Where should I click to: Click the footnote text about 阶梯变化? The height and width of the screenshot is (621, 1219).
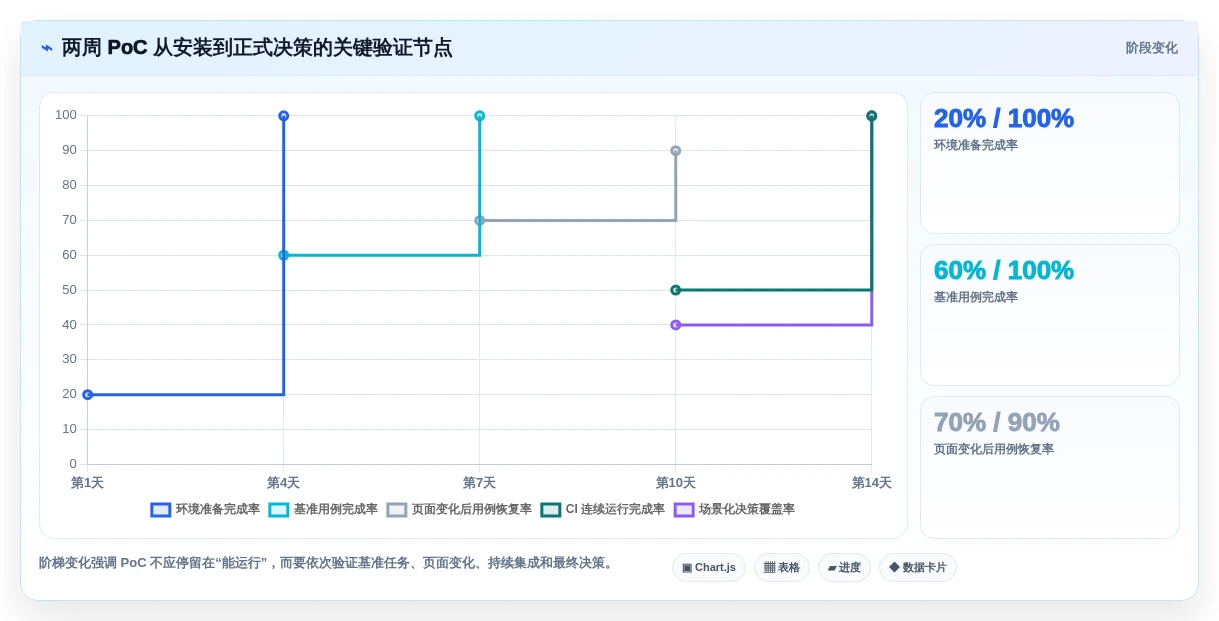tap(328, 563)
